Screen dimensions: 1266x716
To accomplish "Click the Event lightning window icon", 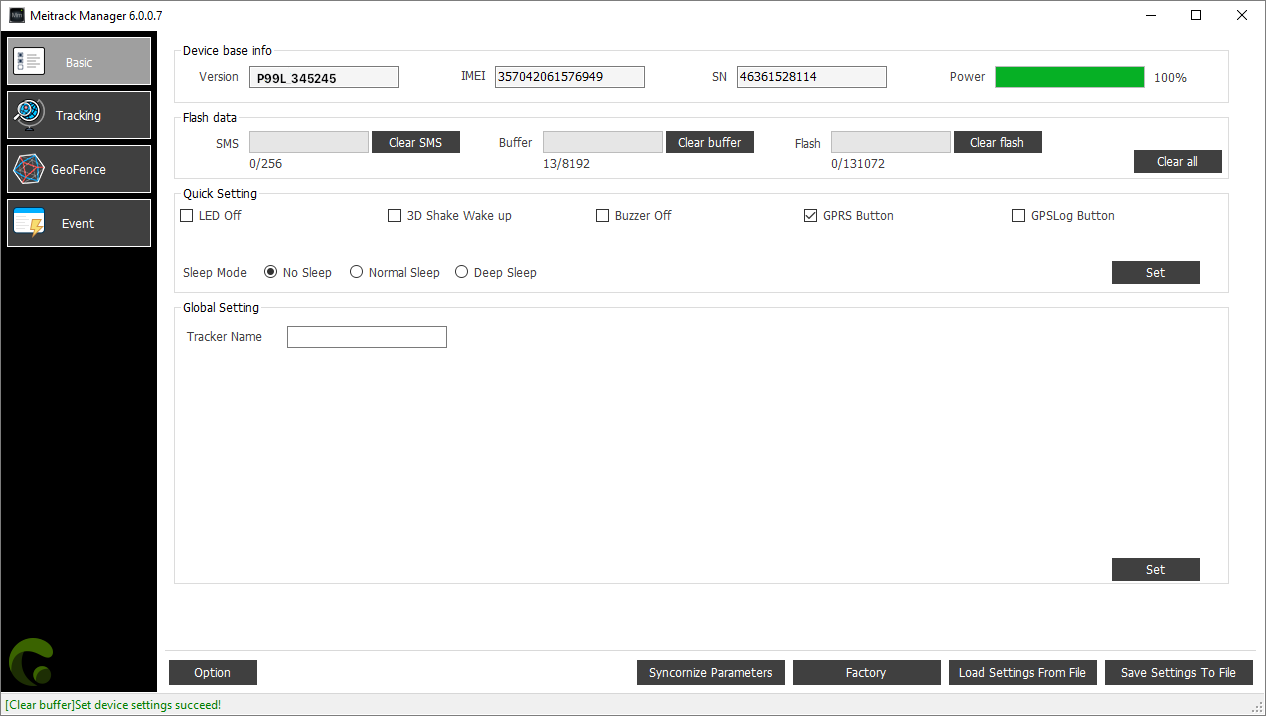I will click(29, 223).
